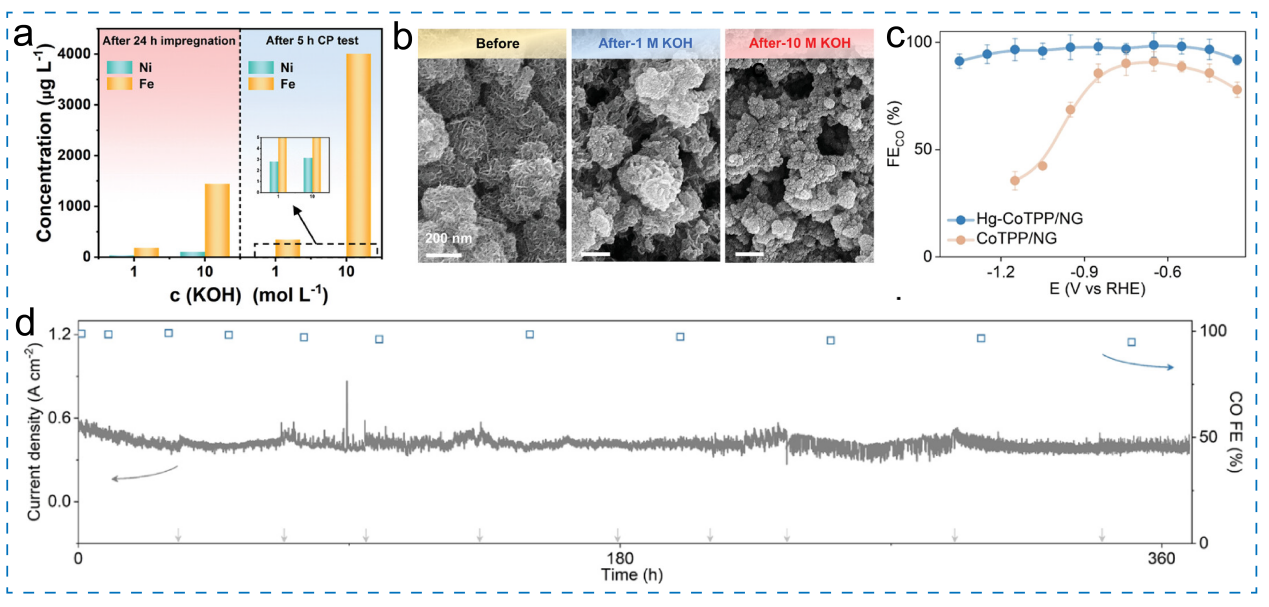Viewport: 1269px width, 607px height.
Task: Click the first blue square CO FE marker
Action: point(81,334)
